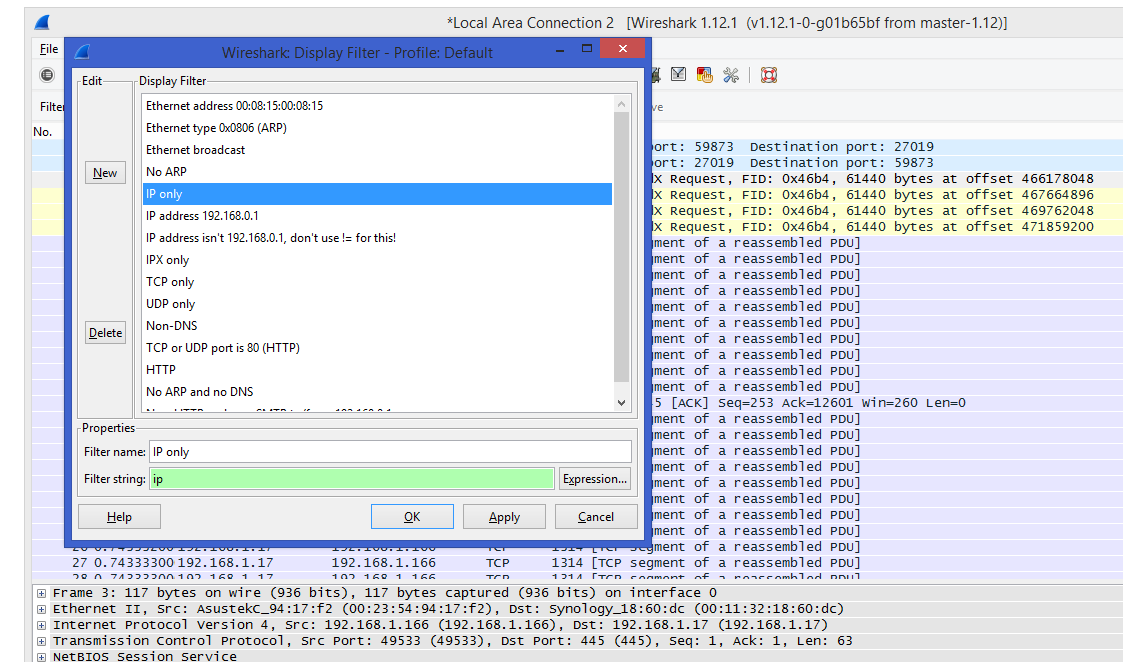Select packet 27 in the packet list
The height and width of the screenshot is (662, 1123).
[577, 563]
